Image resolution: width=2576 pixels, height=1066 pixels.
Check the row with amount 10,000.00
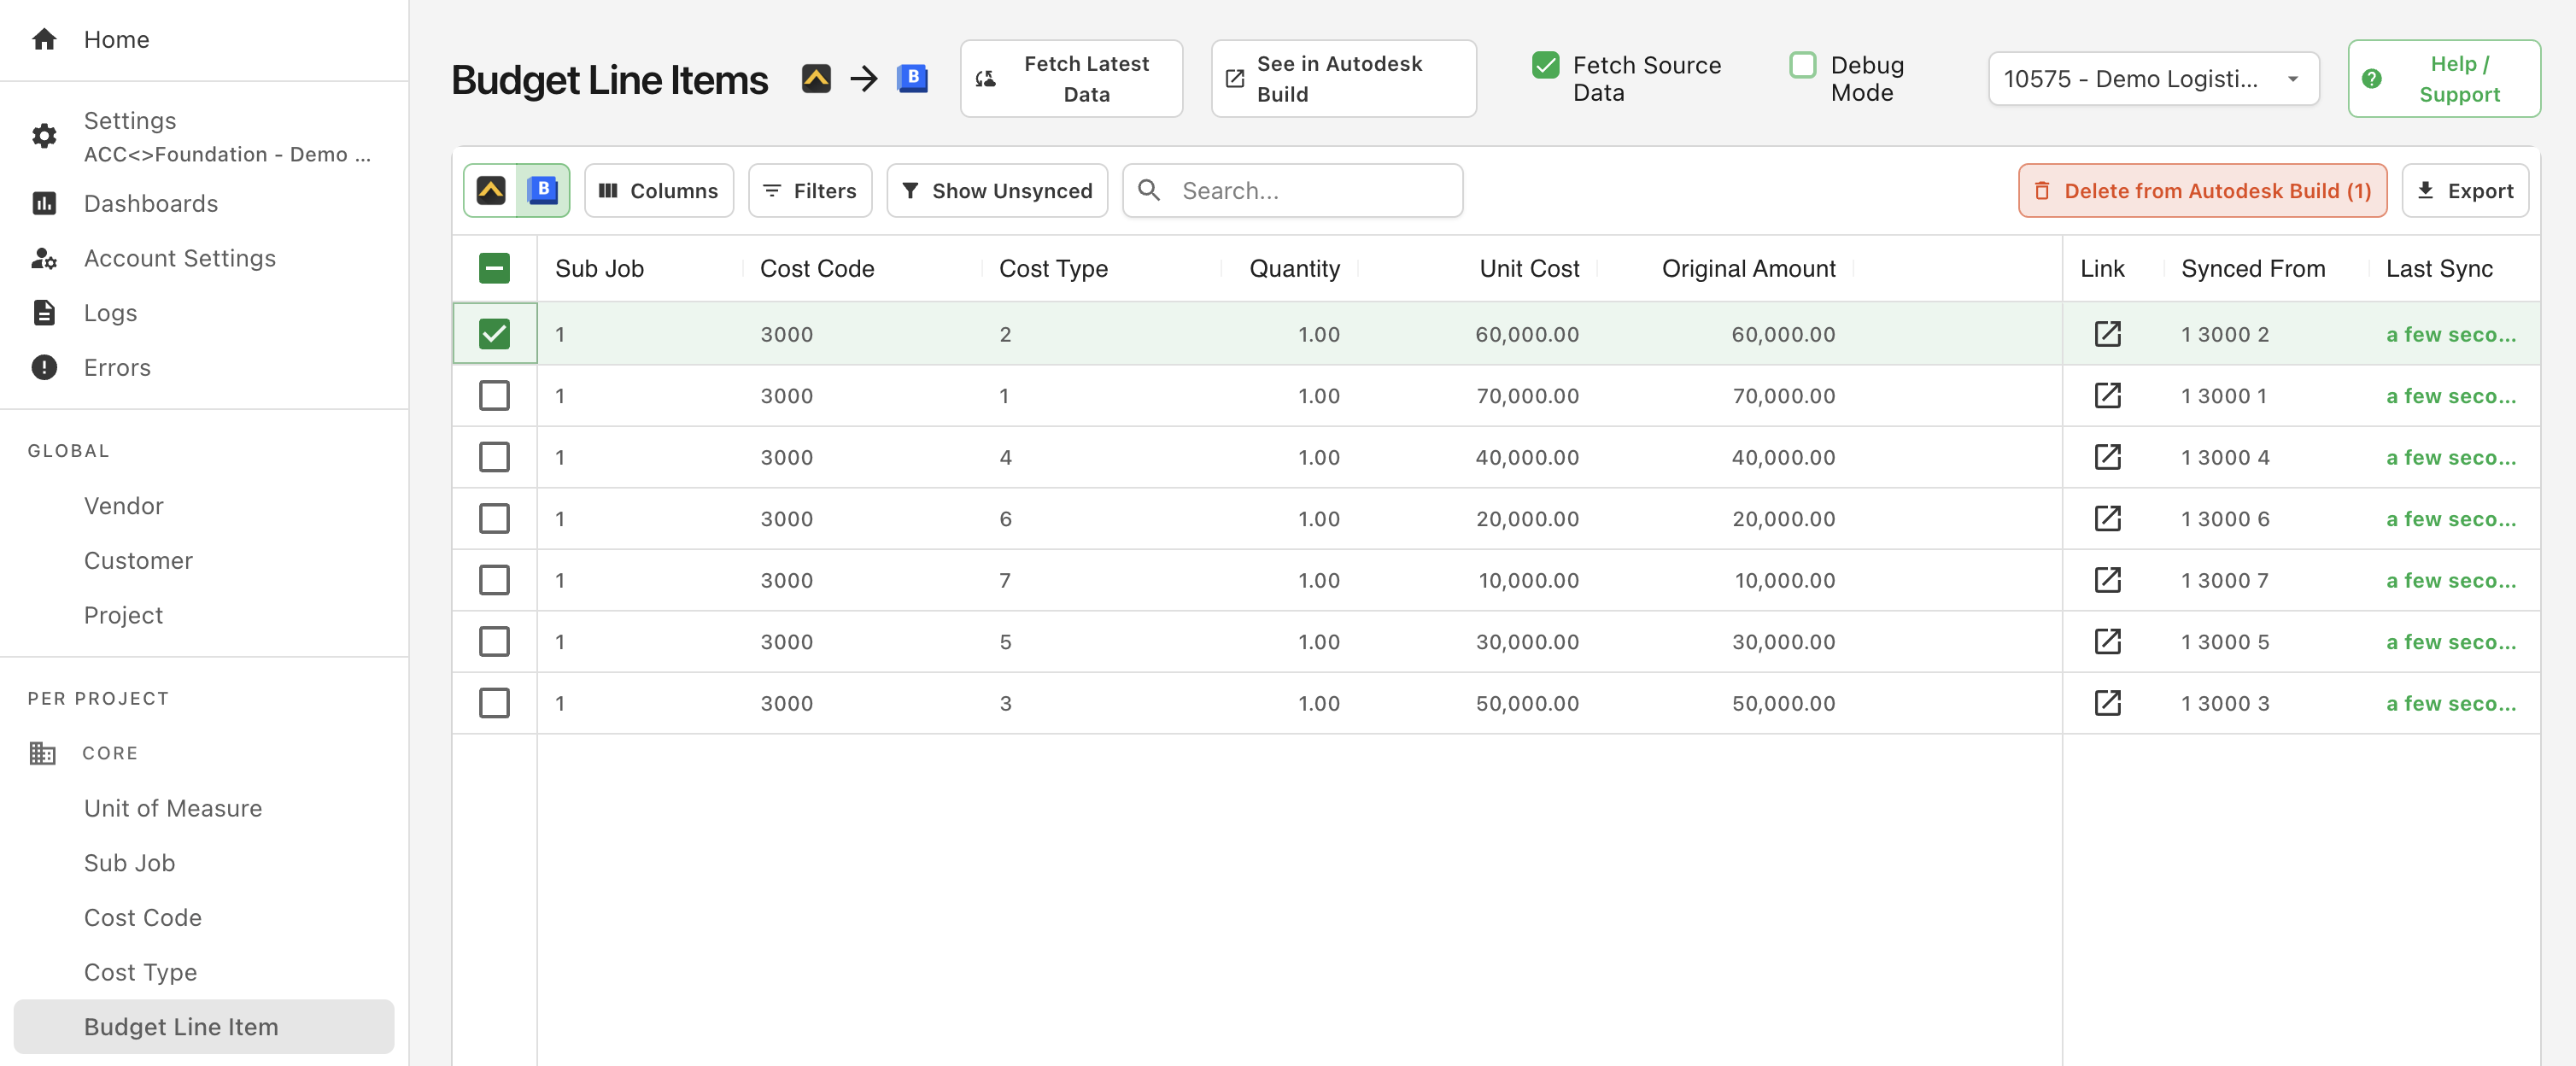494,580
